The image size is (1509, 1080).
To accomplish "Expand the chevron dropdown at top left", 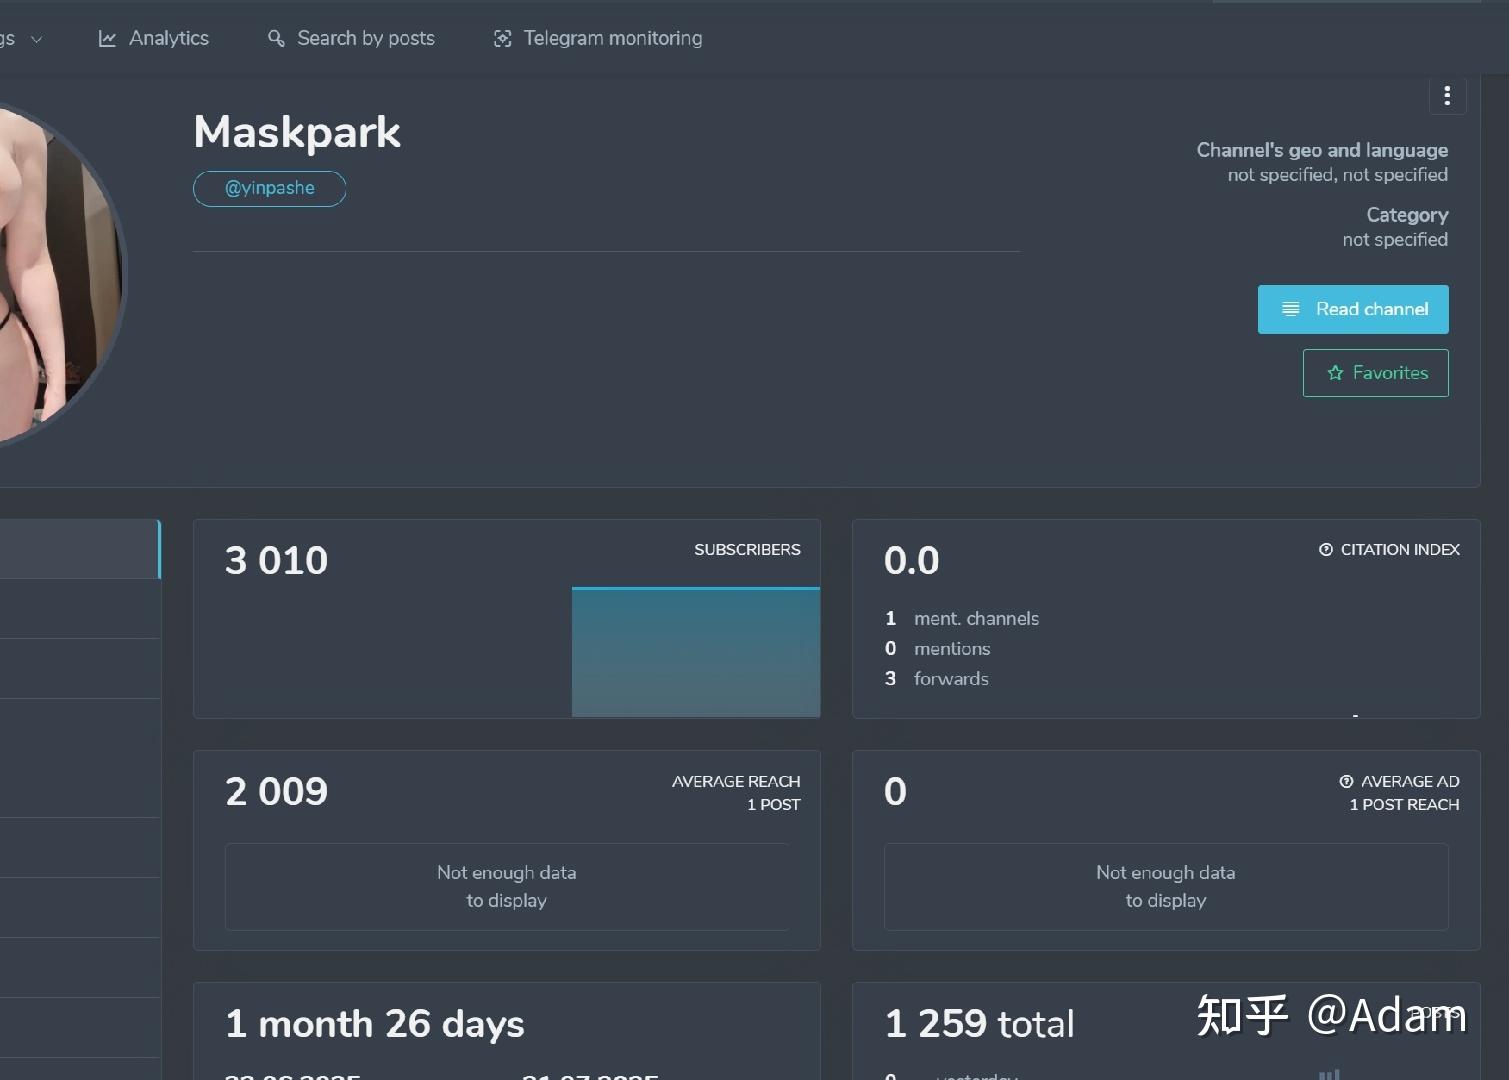I will click(x=37, y=39).
